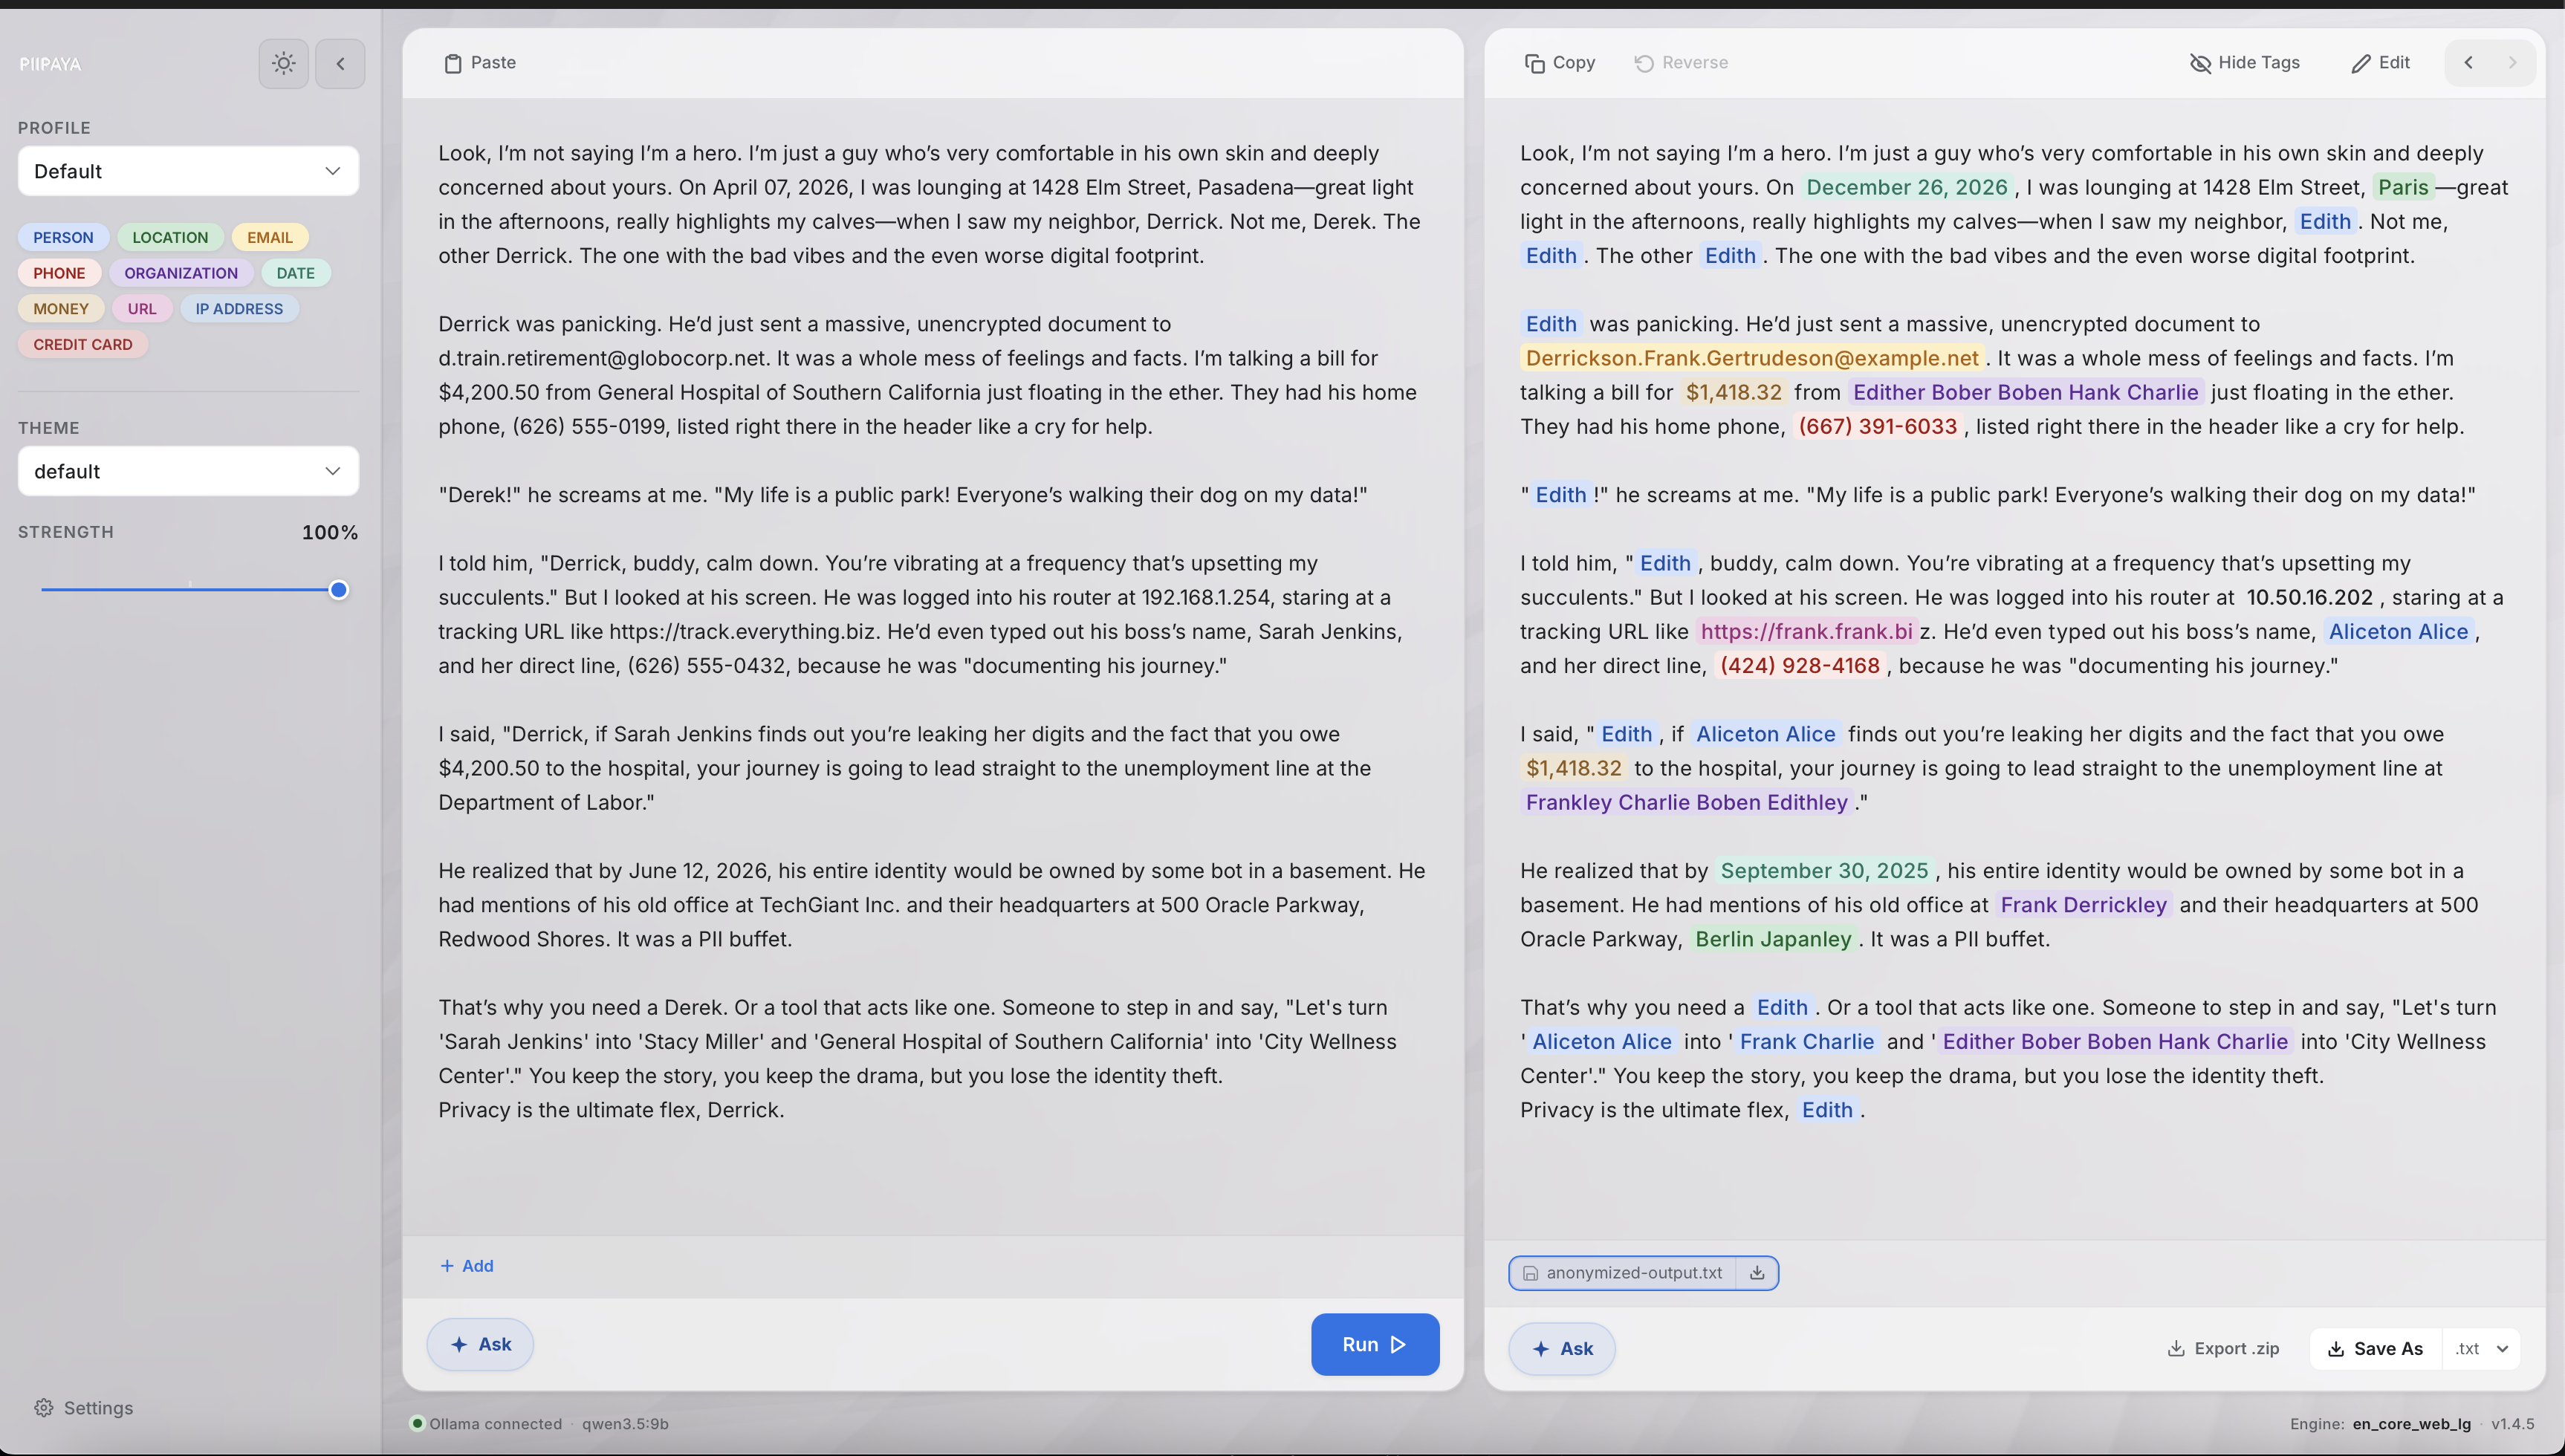Click the Strength value 100%
This screenshot has width=2565, height=1456.
[x=329, y=532]
